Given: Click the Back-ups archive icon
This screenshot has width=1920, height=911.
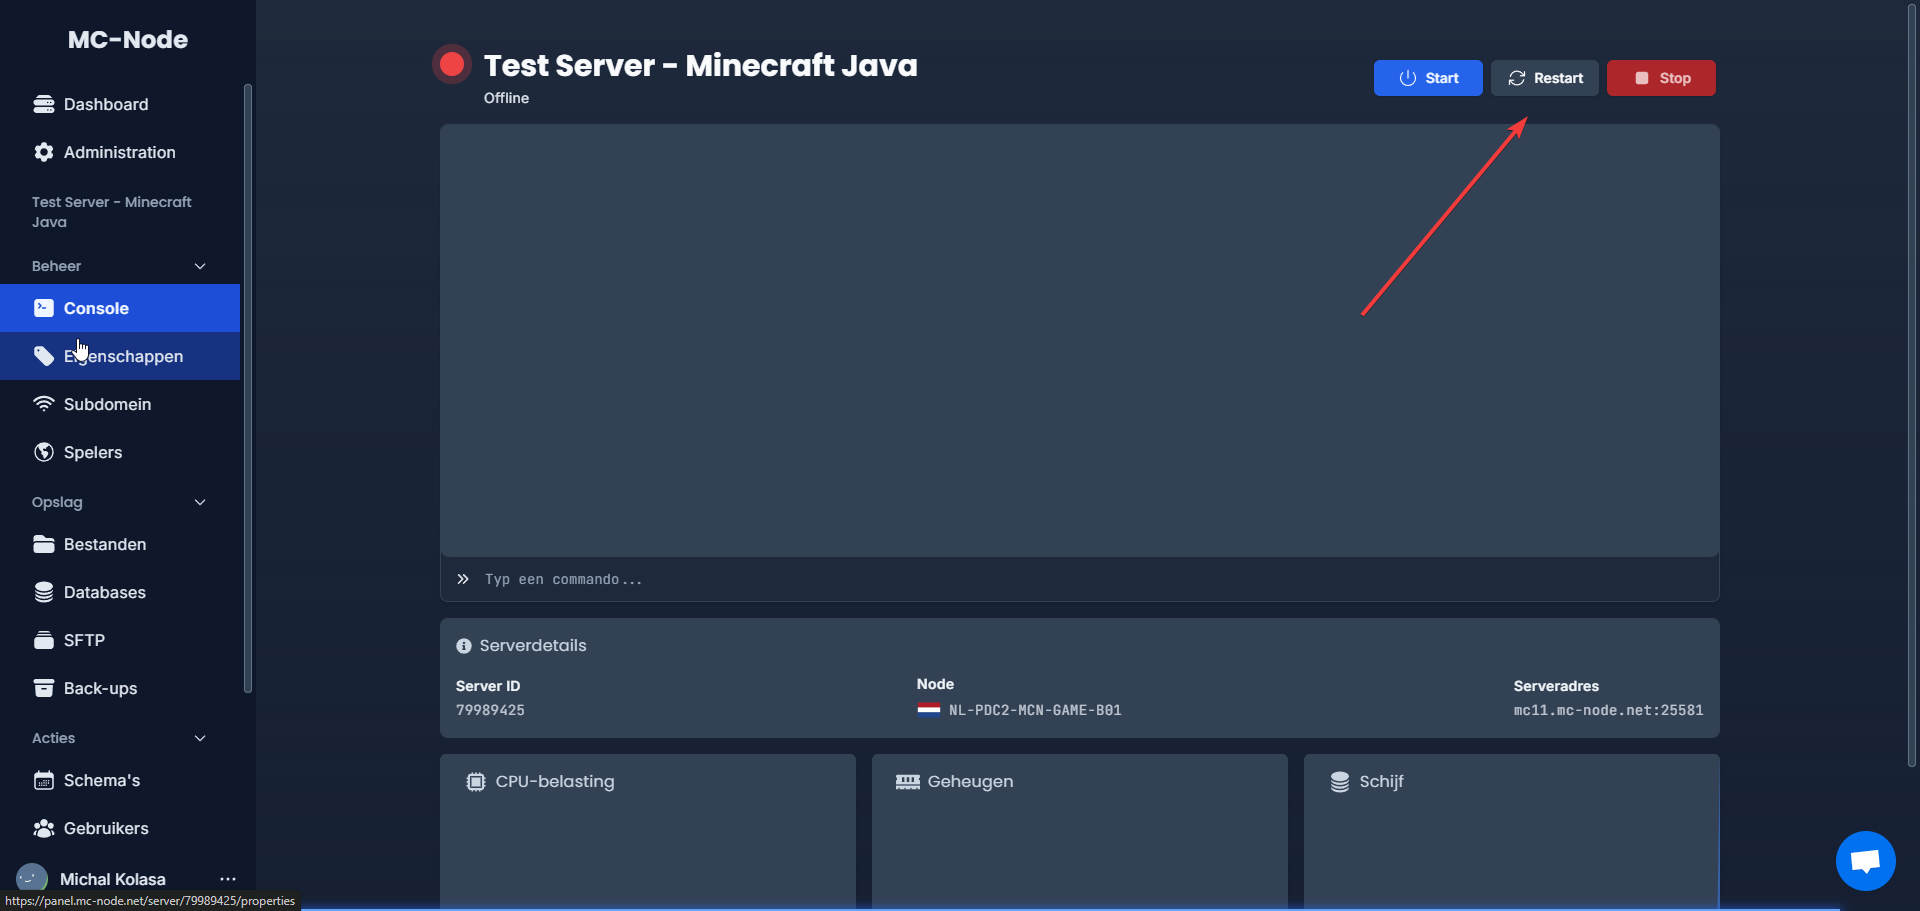Looking at the screenshot, I should [x=43, y=688].
